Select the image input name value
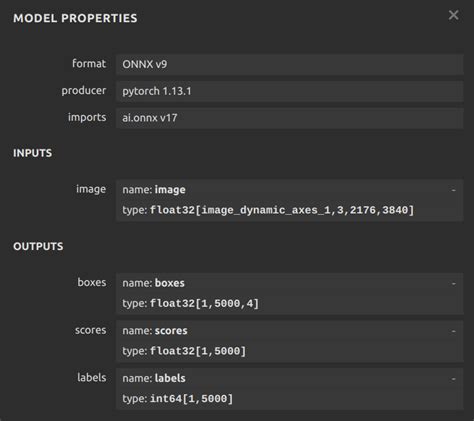Viewport: 474px width, 421px height. (x=170, y=190)
